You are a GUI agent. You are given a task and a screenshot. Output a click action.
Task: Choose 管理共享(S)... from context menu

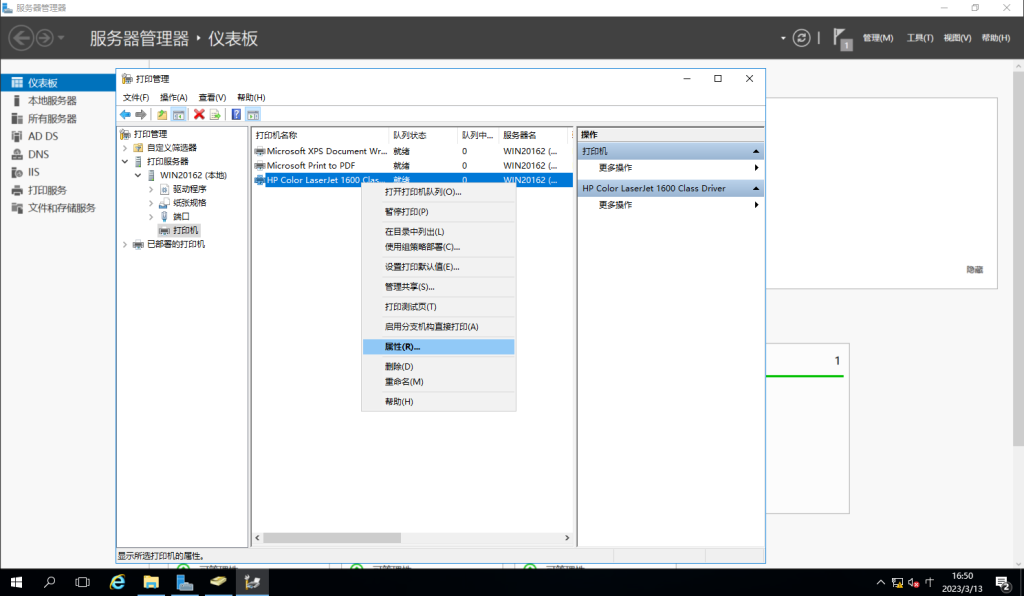tap(439, 287)
